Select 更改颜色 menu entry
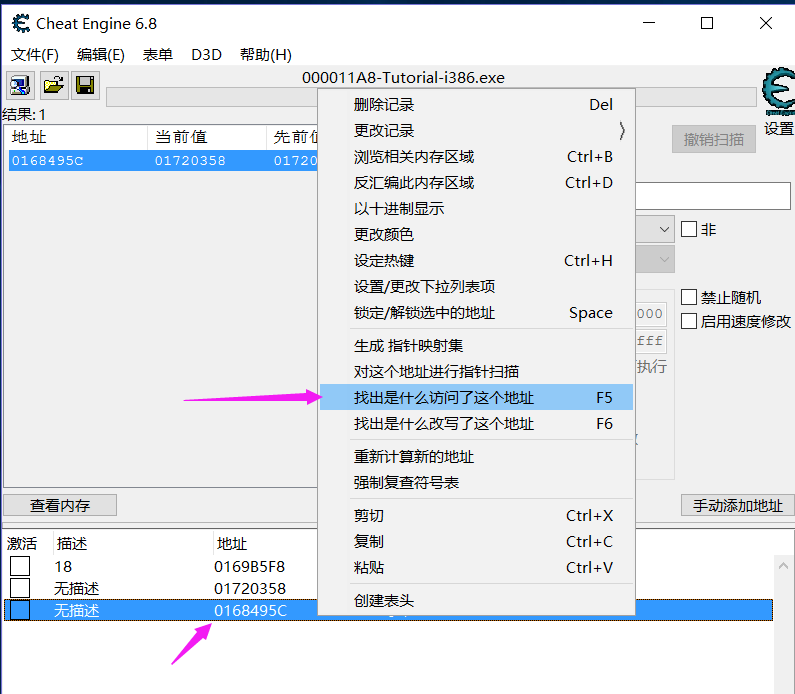 pos(477,234)
